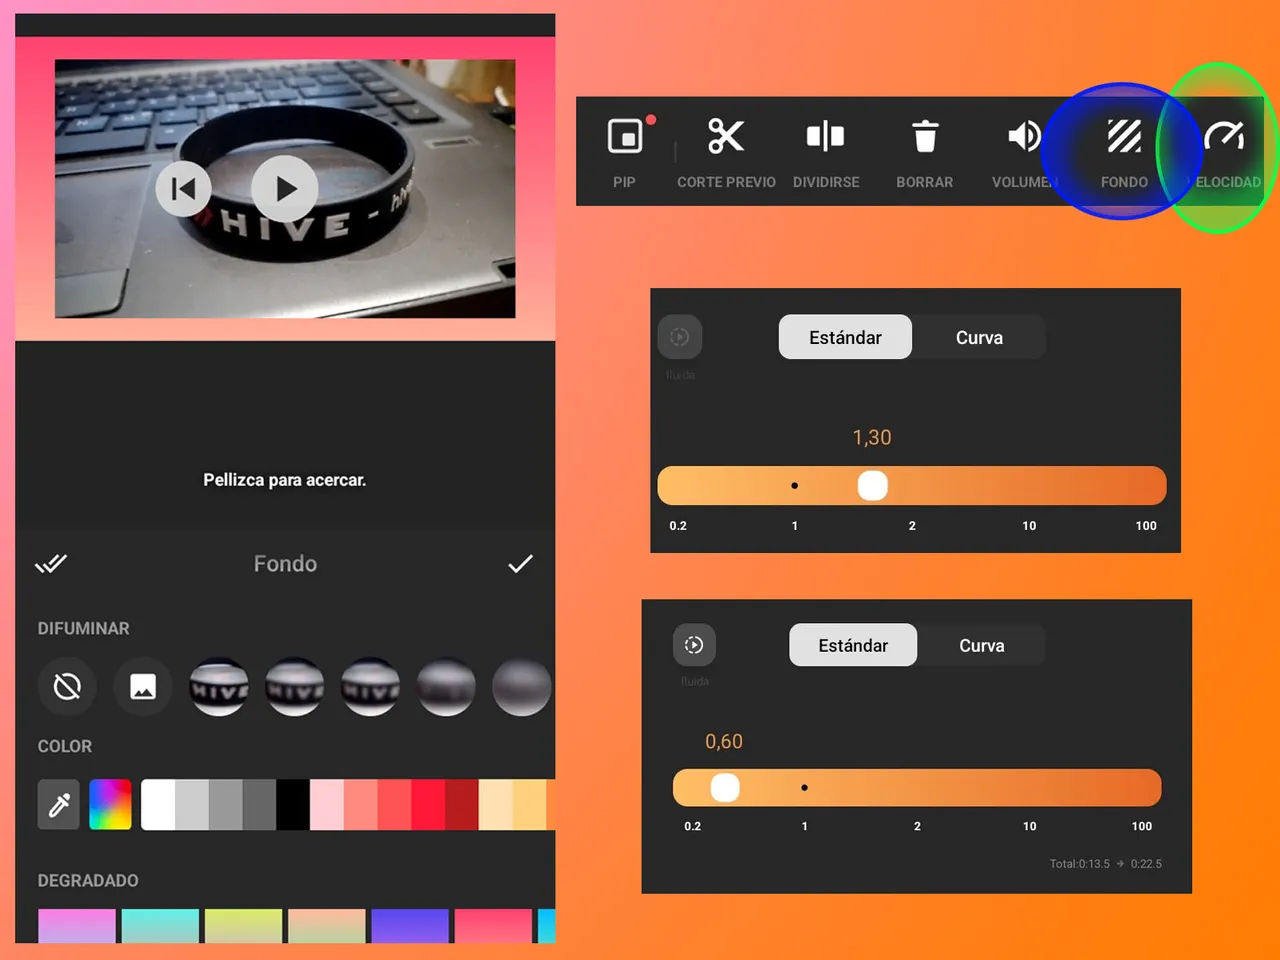The height and width of the screenshot is (960, 1280).
Task: Choose the strongest blur thumbnail
Action: [x=522, y=687]
